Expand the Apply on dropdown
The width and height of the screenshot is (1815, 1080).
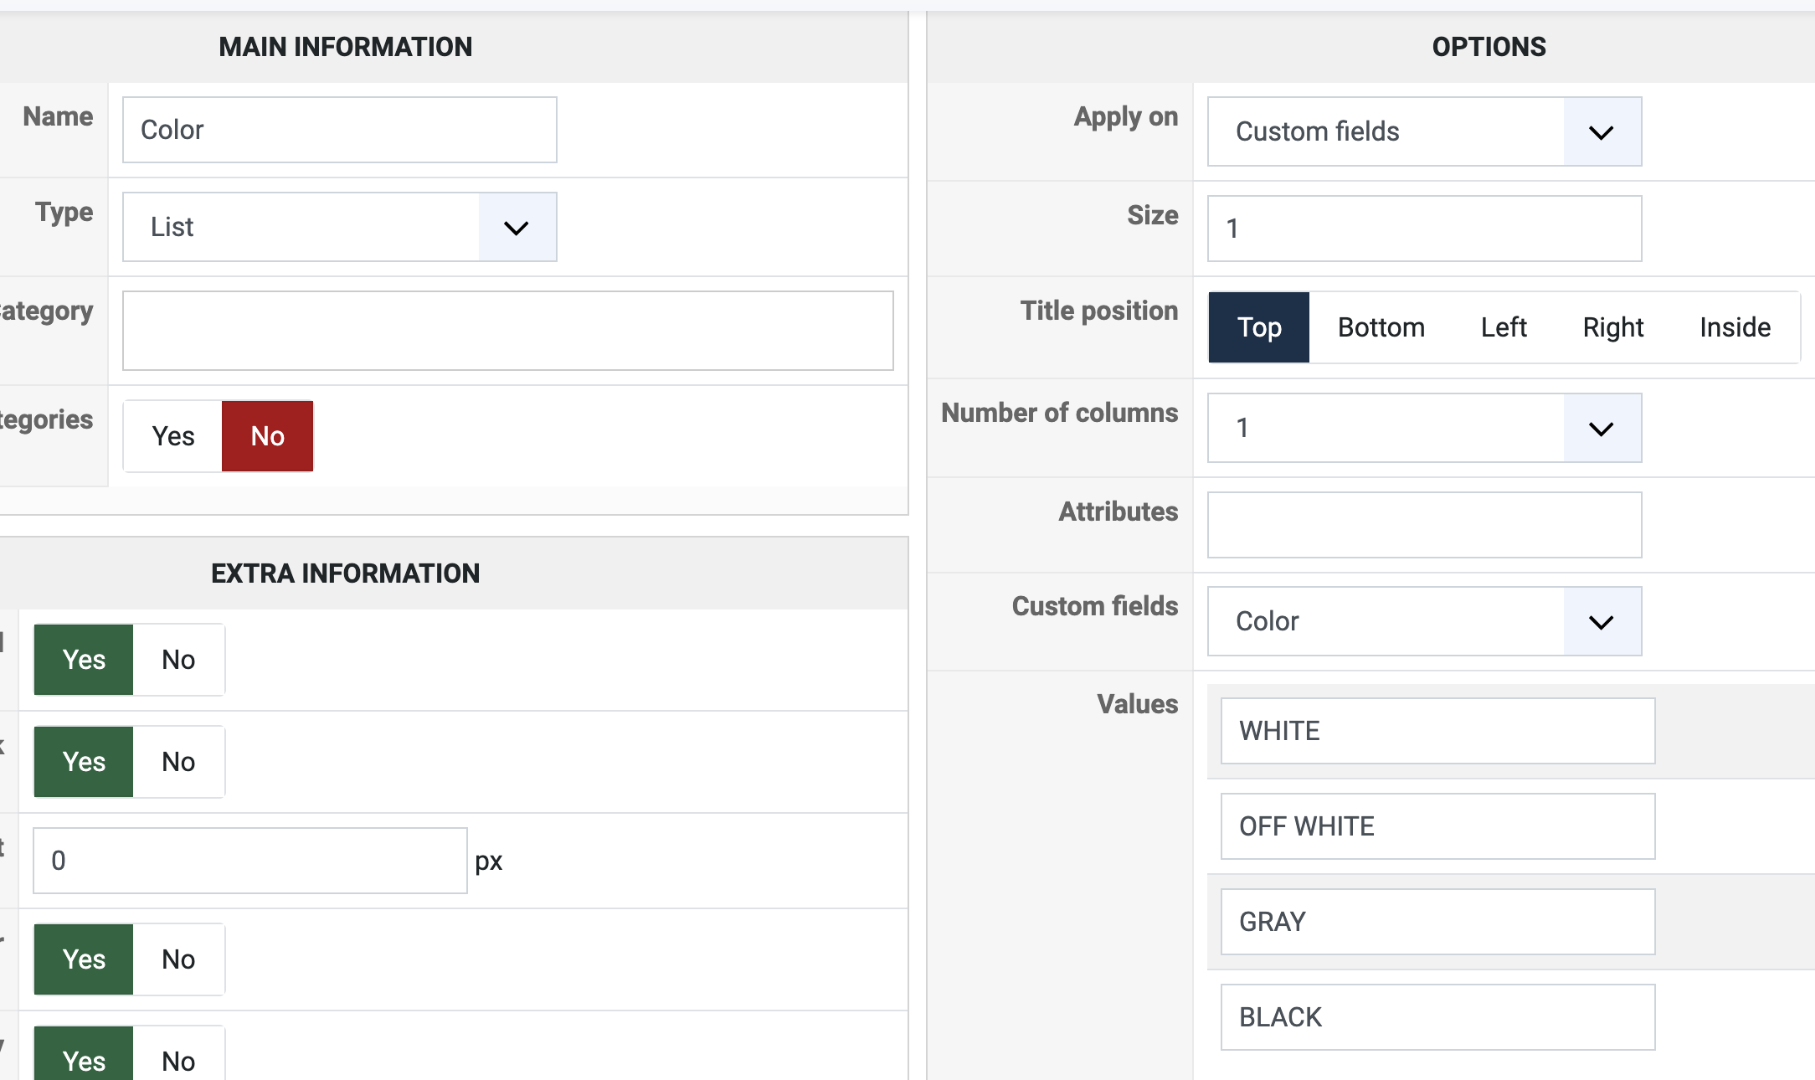[1424, 131]
